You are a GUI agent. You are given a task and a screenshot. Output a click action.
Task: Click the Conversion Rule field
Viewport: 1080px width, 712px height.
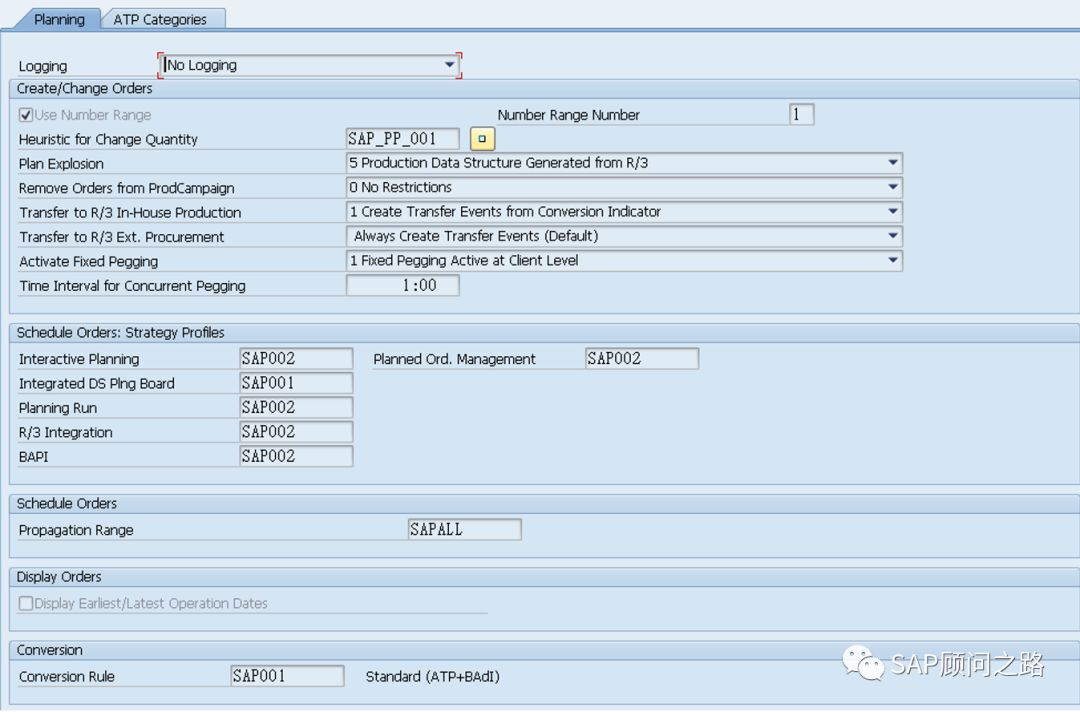tap(287, 676)
